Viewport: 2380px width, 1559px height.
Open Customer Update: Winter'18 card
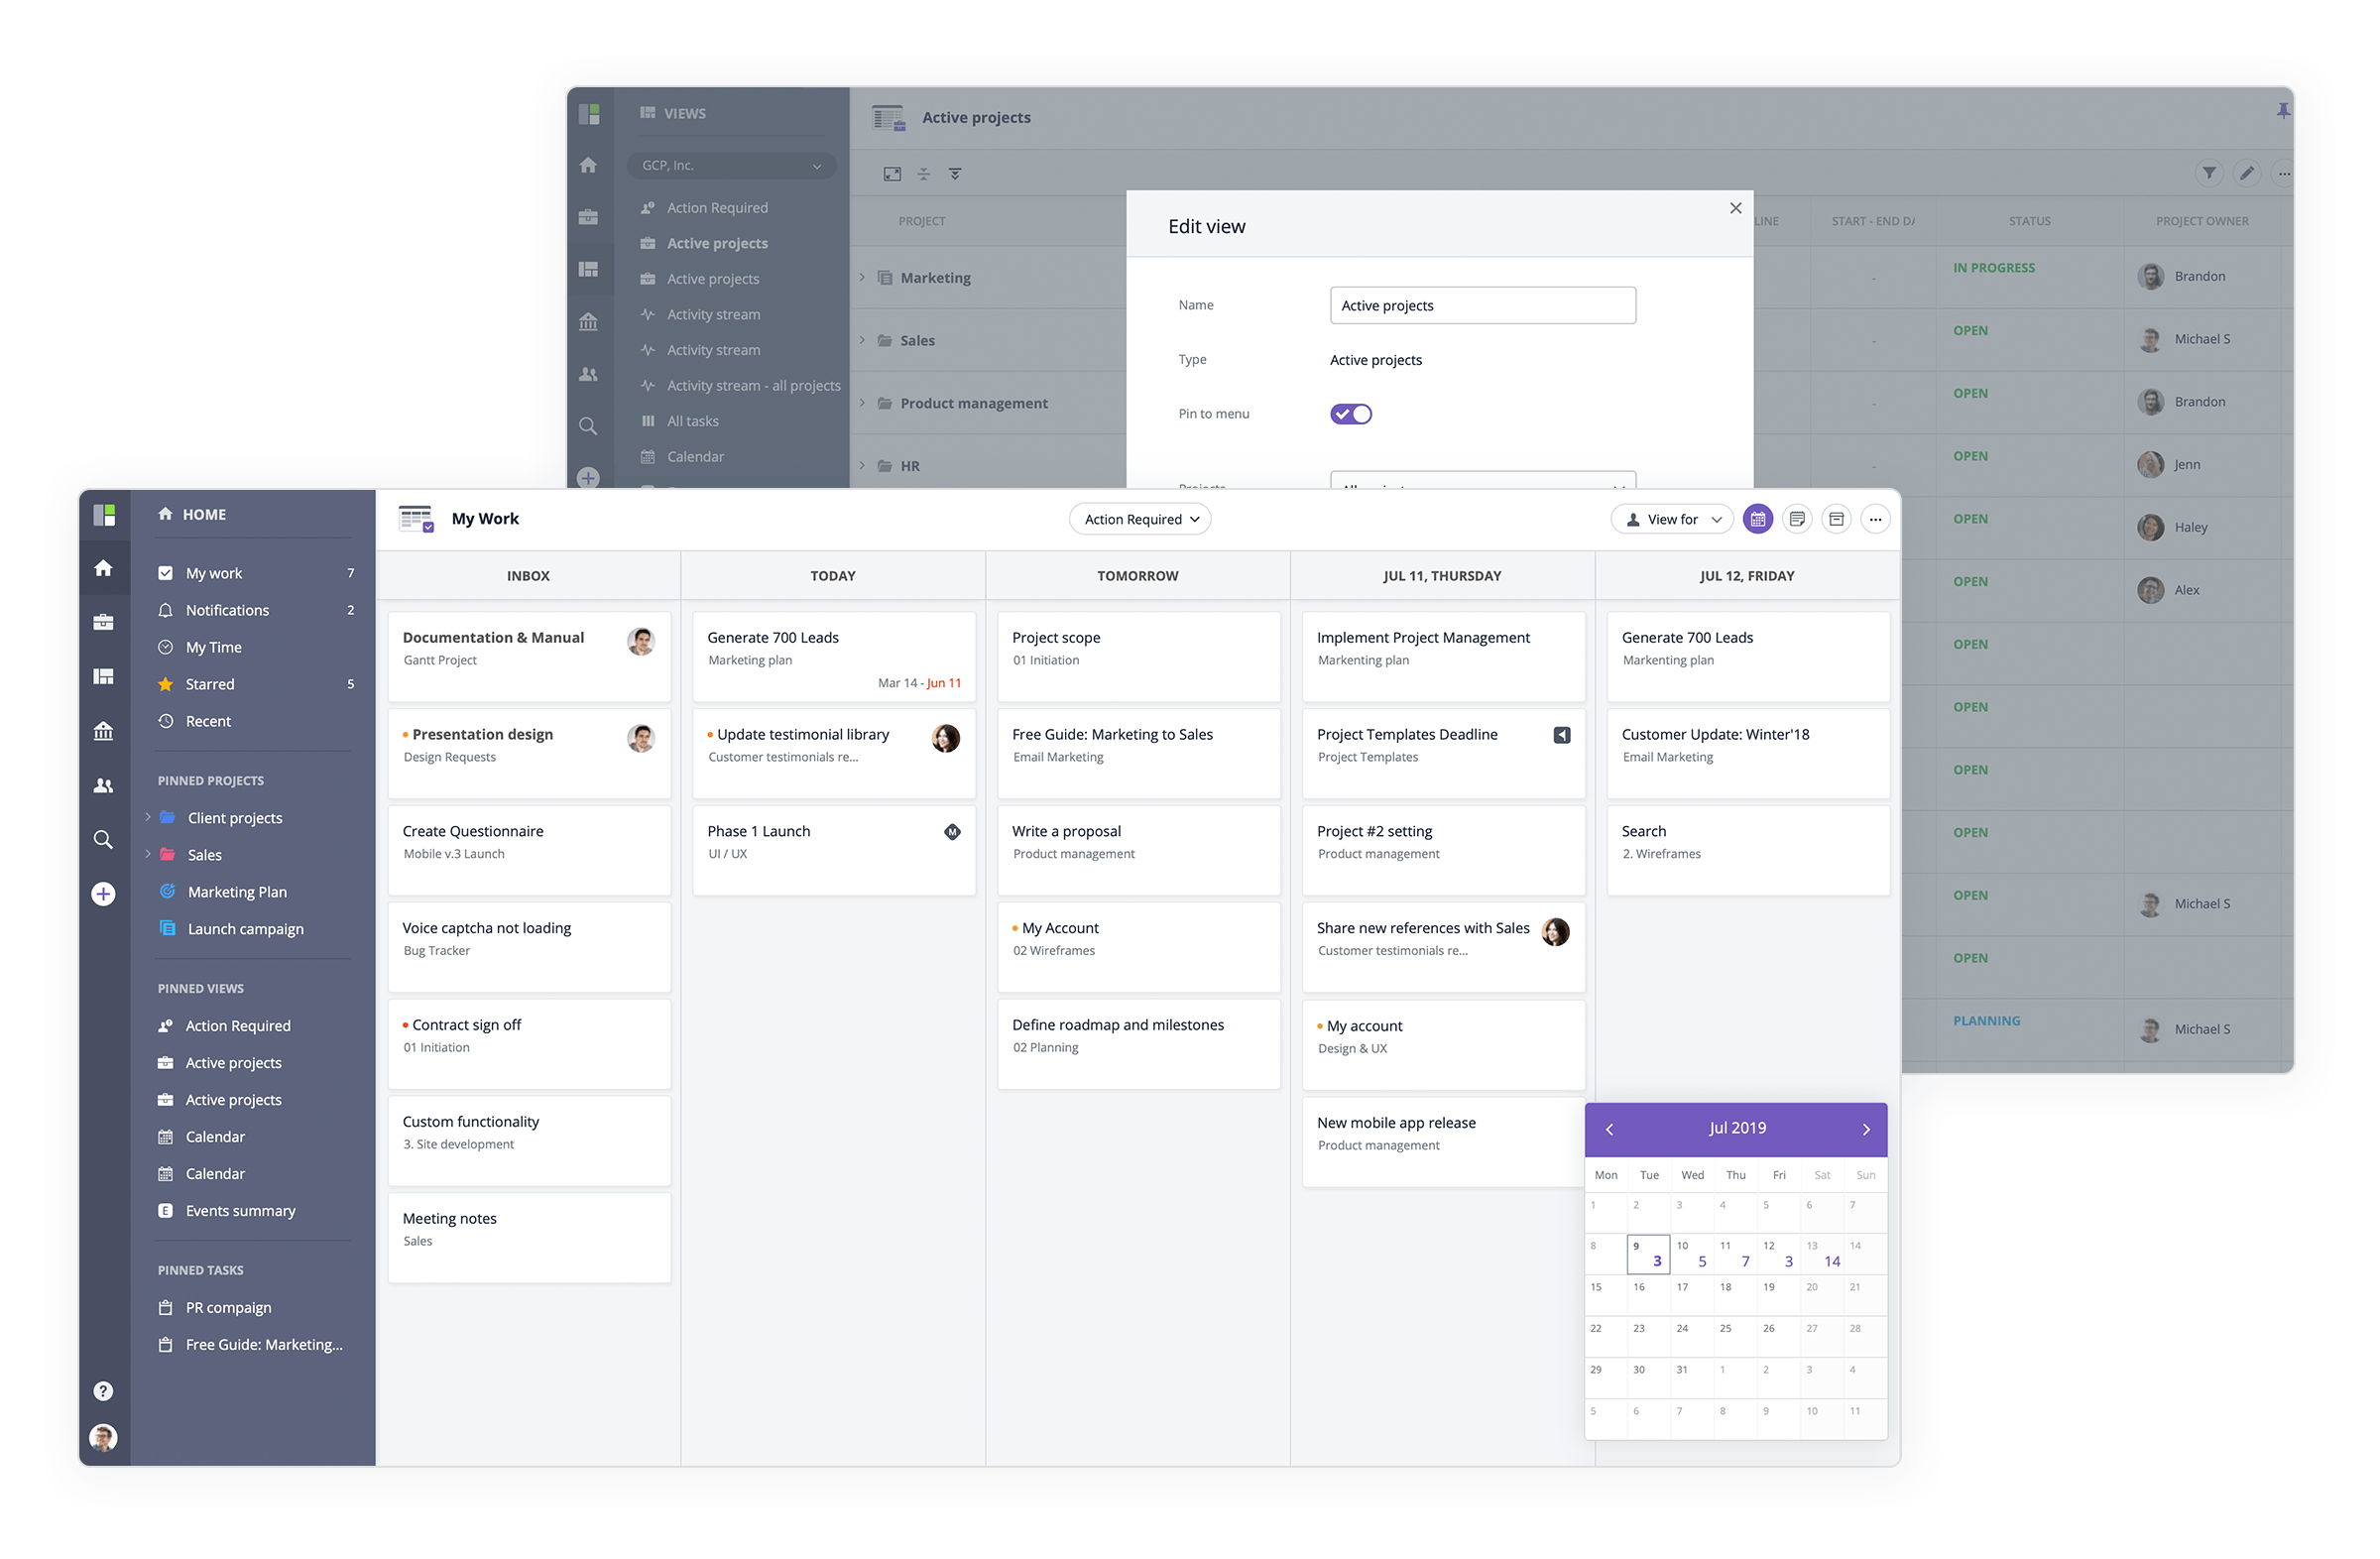click(x=1748, y=753)
